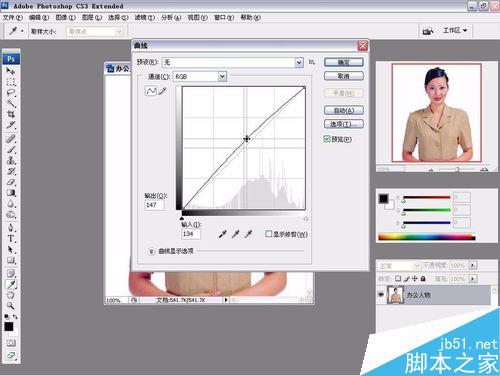
Task: Open the 编辑(E) menu
Action: point(39,17)
